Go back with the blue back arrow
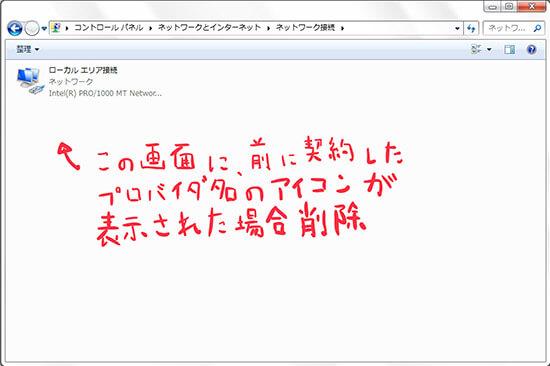Screen dimensions: 550x366 click(x=15, y=28)
